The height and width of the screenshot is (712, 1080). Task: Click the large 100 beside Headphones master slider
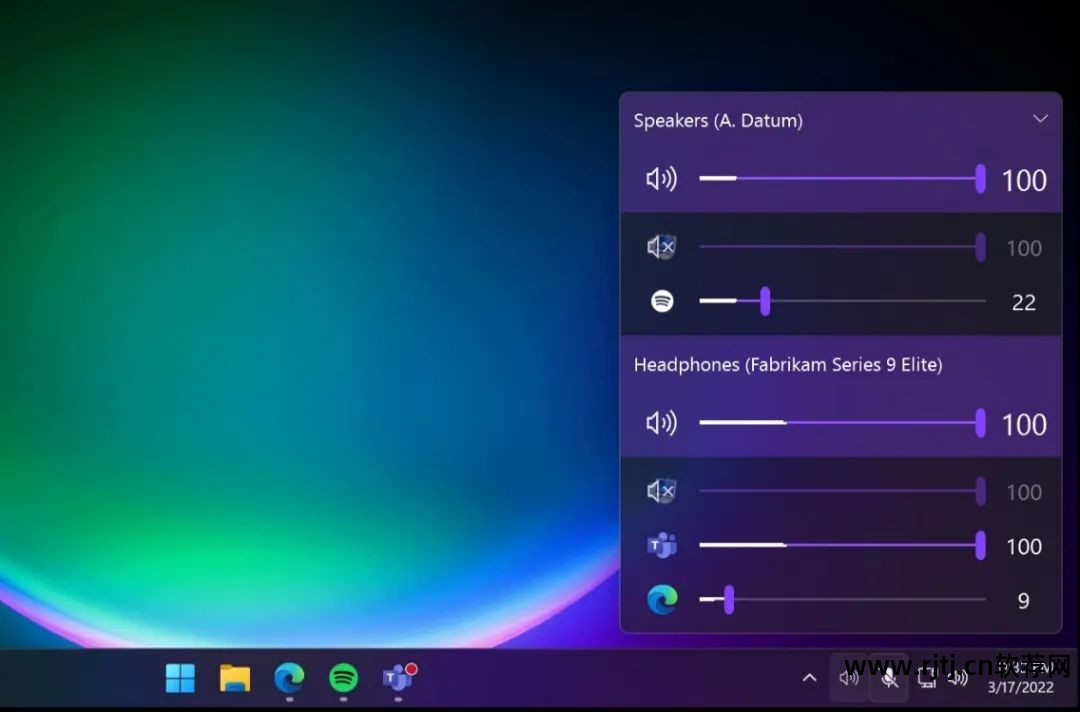[x=1024, y=424]
